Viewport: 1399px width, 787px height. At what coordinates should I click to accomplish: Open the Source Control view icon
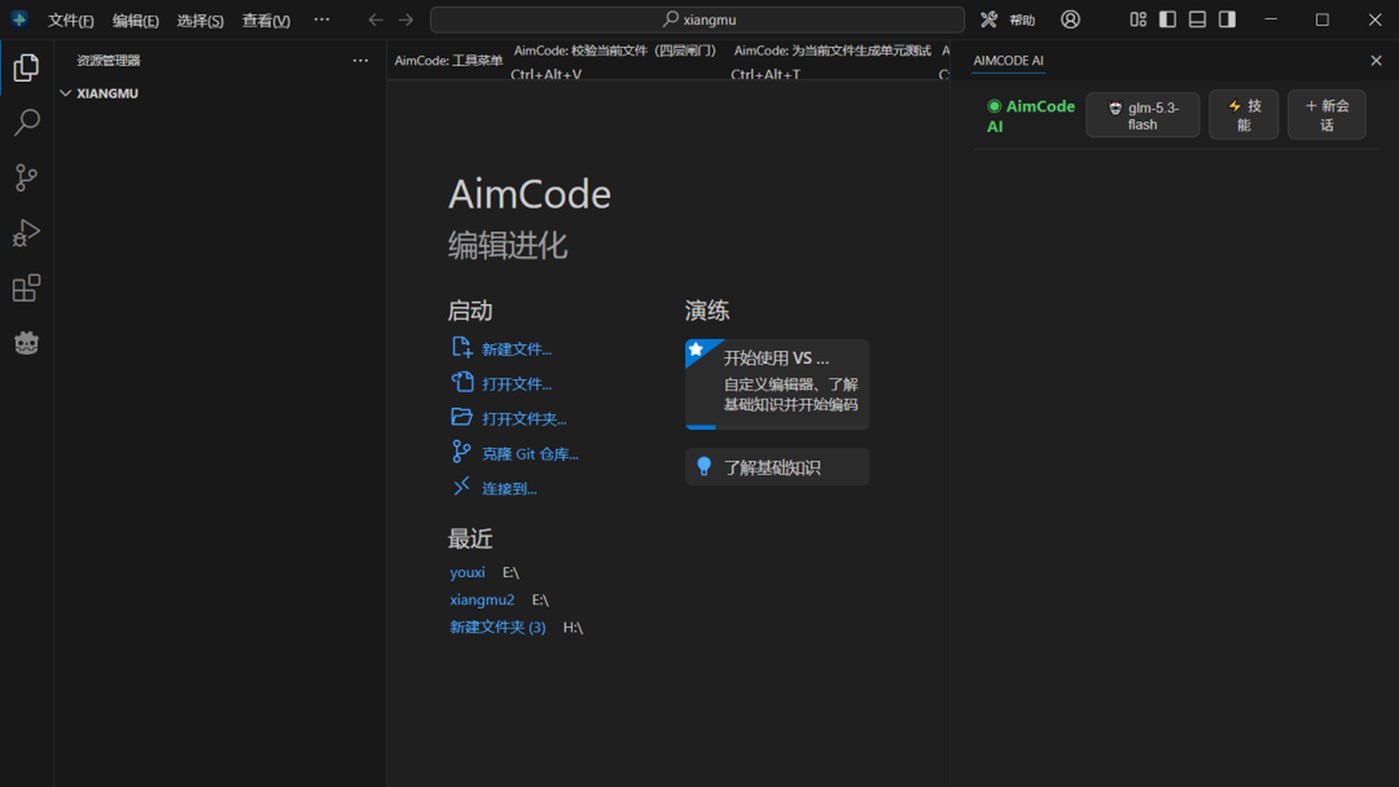pos(26,178)
